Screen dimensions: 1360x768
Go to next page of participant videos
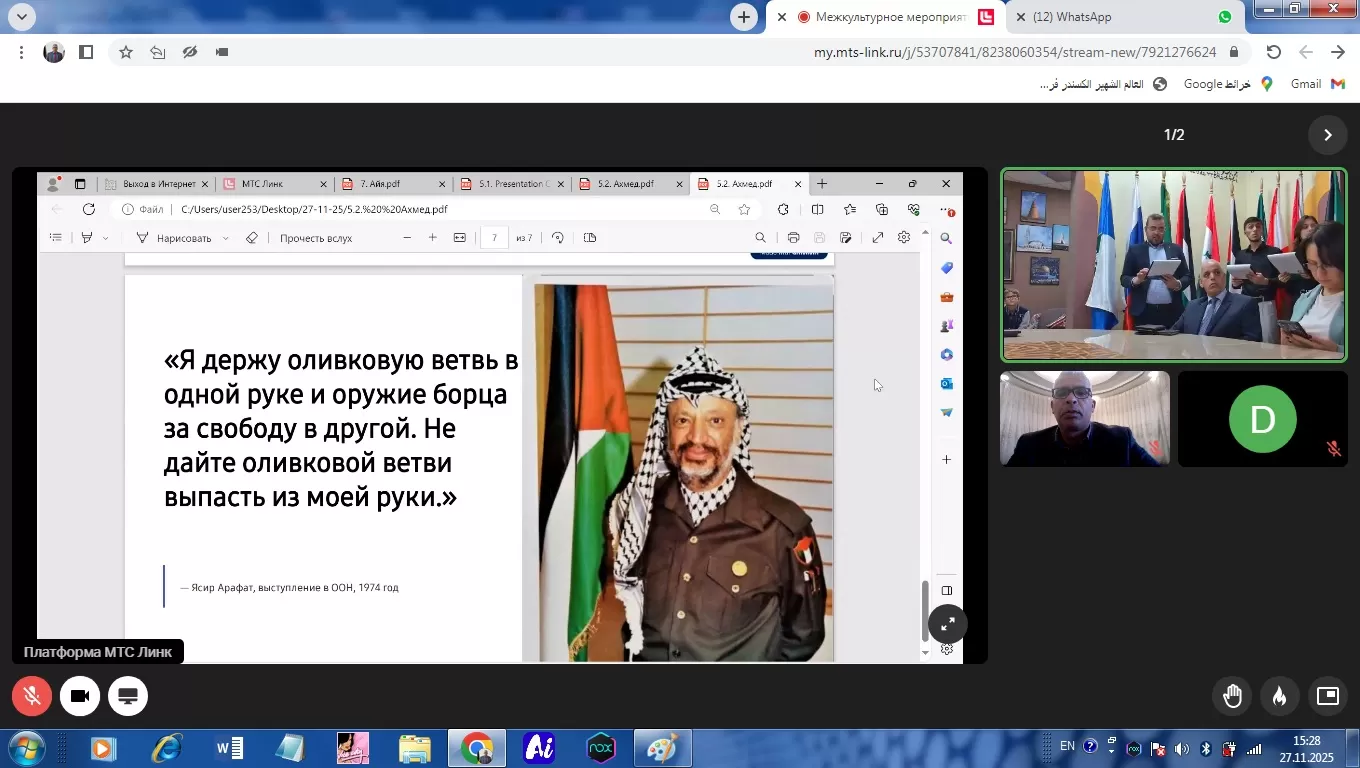[1328, 135]
